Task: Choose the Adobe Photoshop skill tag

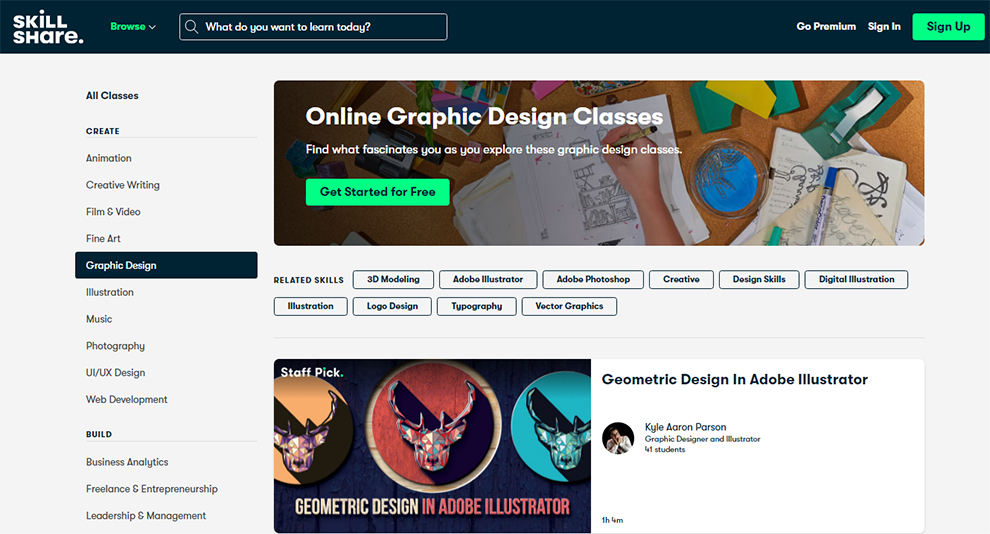Action: click(x=593, y=280)
